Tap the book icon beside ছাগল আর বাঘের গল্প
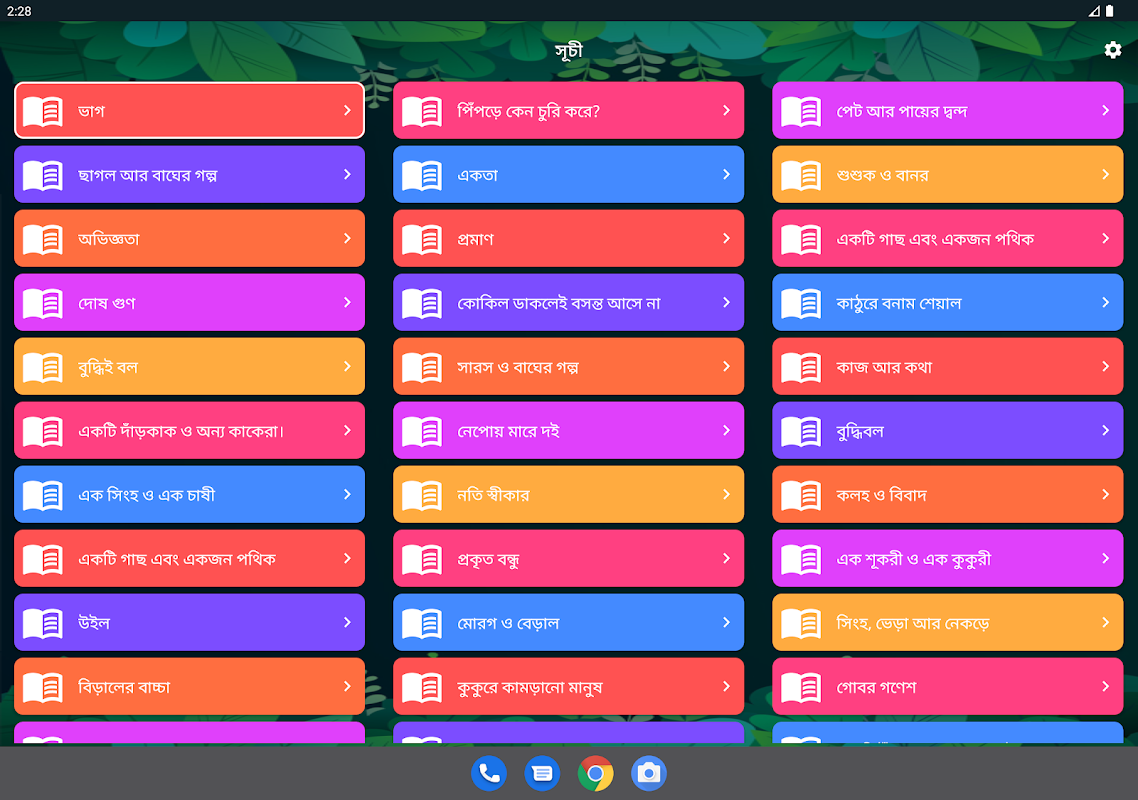 43,175
